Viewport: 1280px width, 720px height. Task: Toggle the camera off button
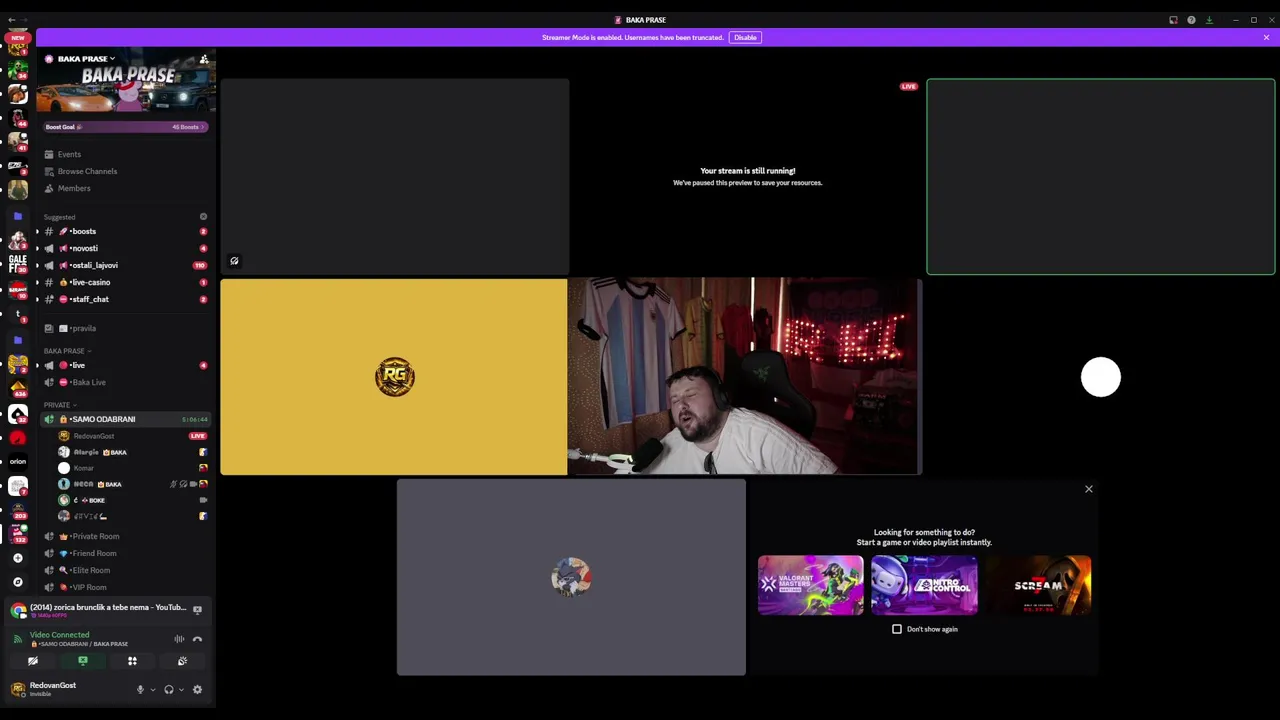point(33,661)
